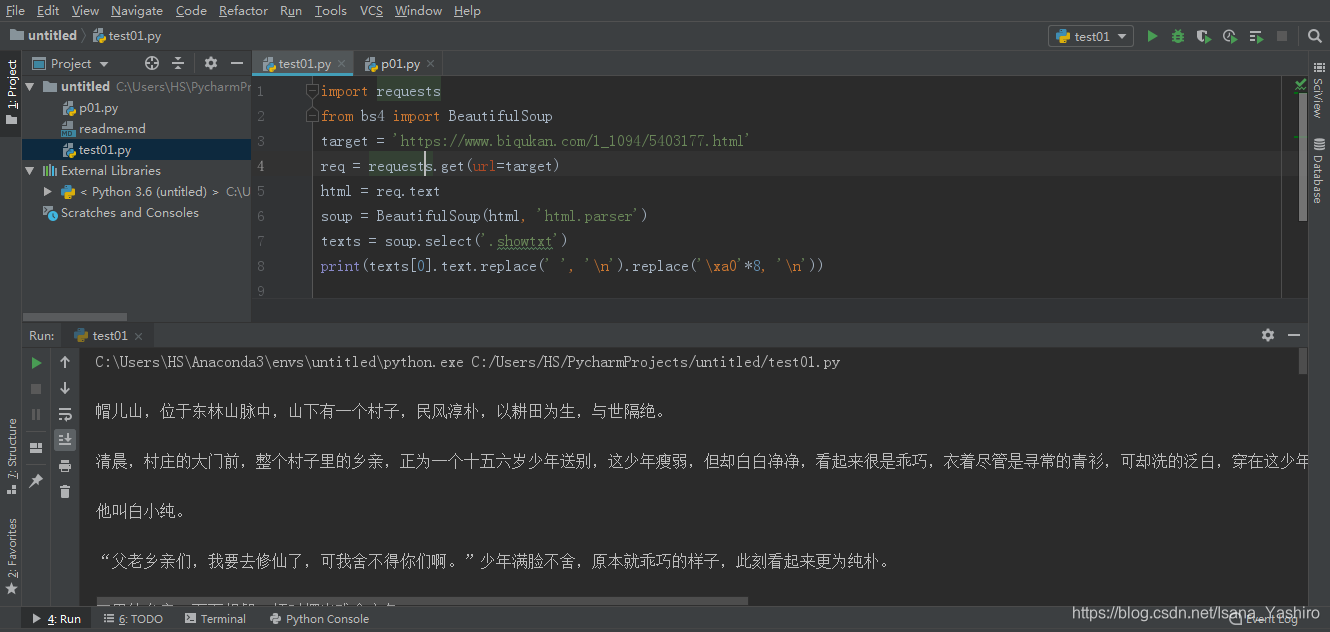Run test01 with Coverage shield icon
1330x632 pixels.
[1202, 35]
